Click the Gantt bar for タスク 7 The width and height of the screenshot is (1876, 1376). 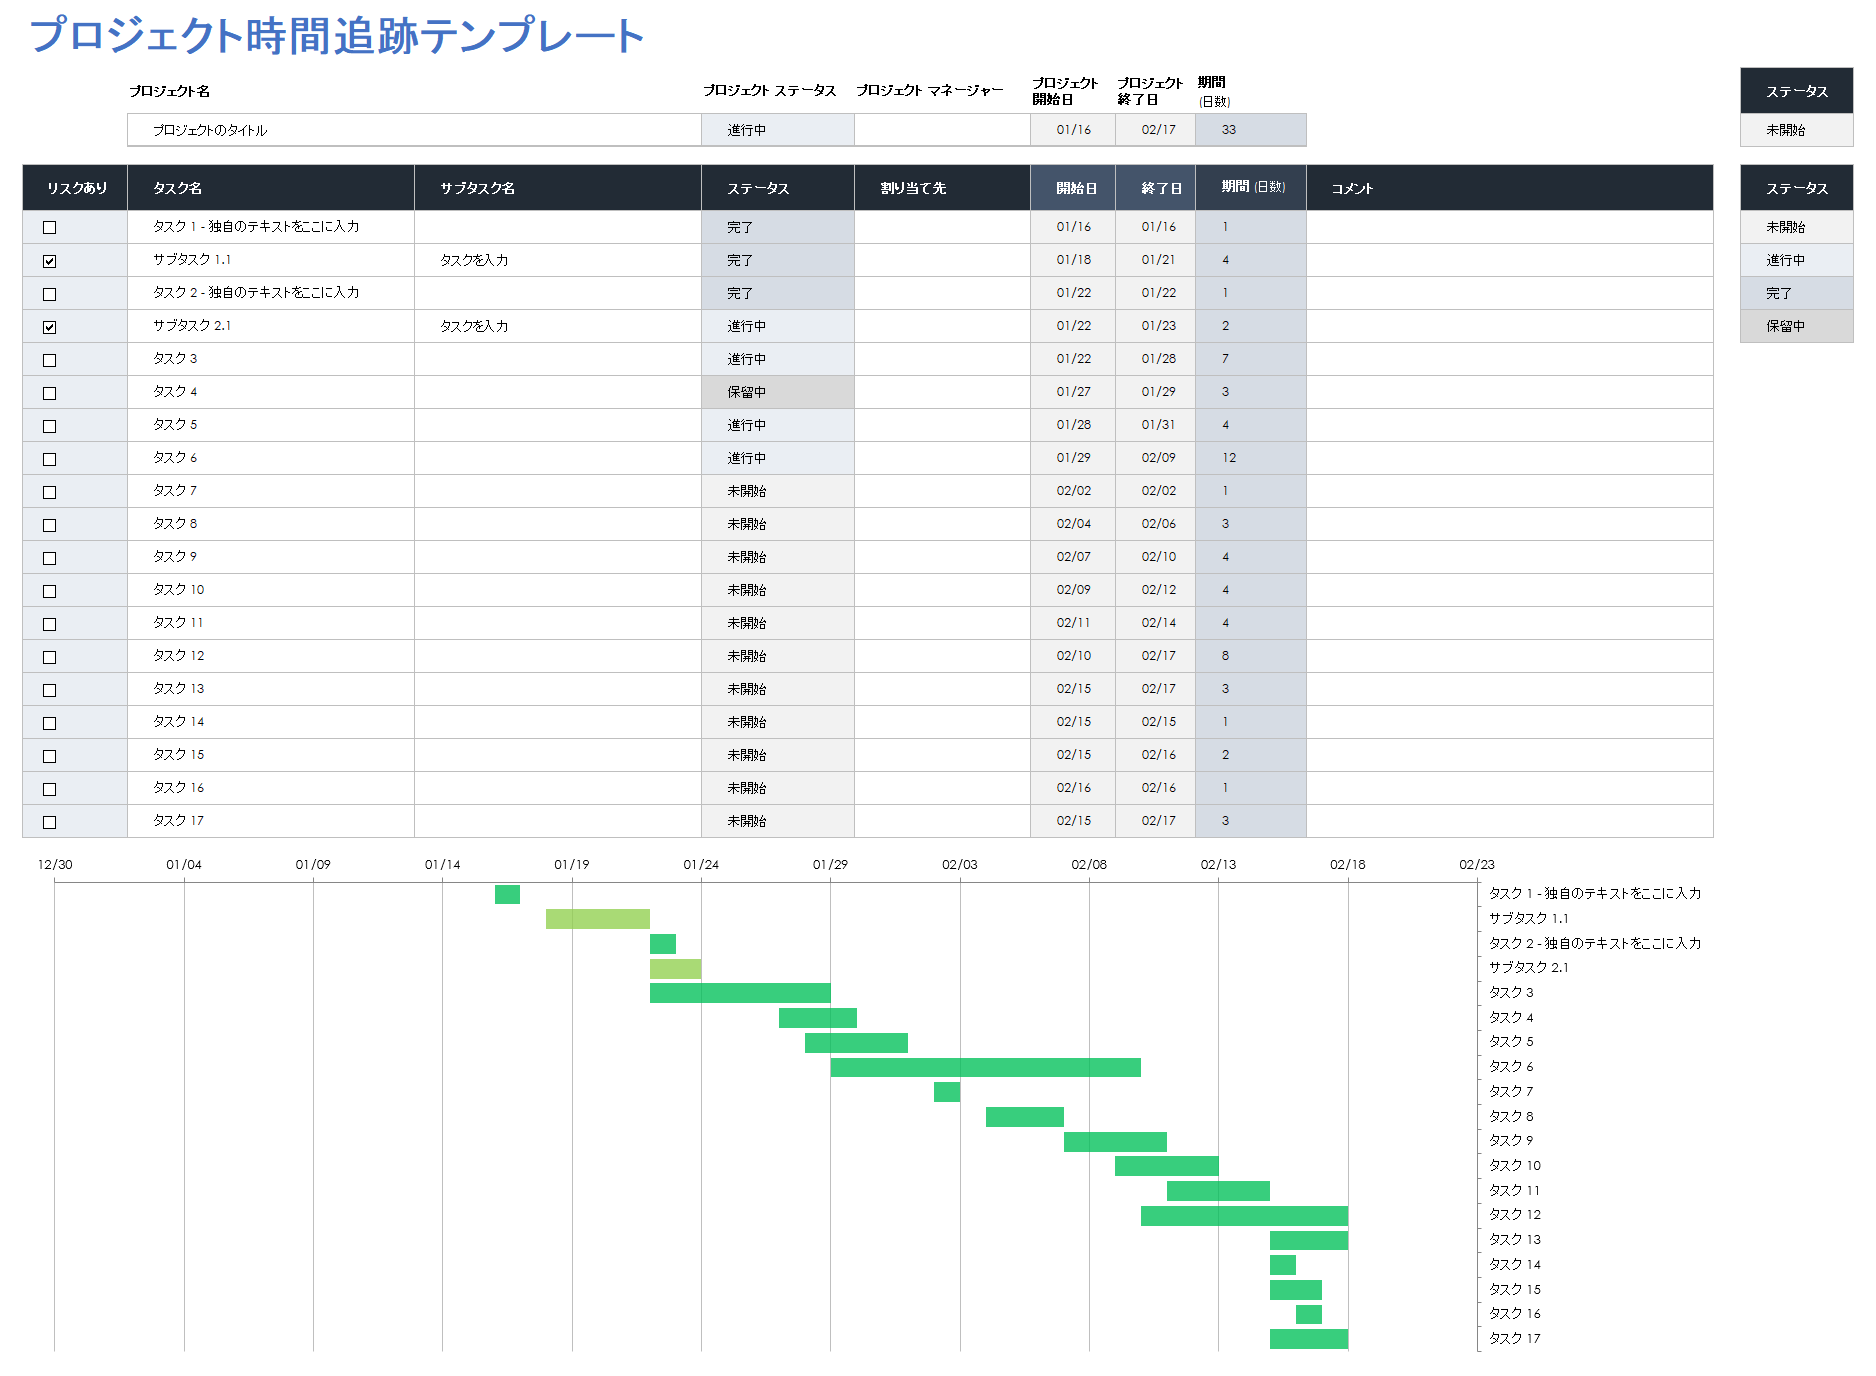click(947, 1092)
